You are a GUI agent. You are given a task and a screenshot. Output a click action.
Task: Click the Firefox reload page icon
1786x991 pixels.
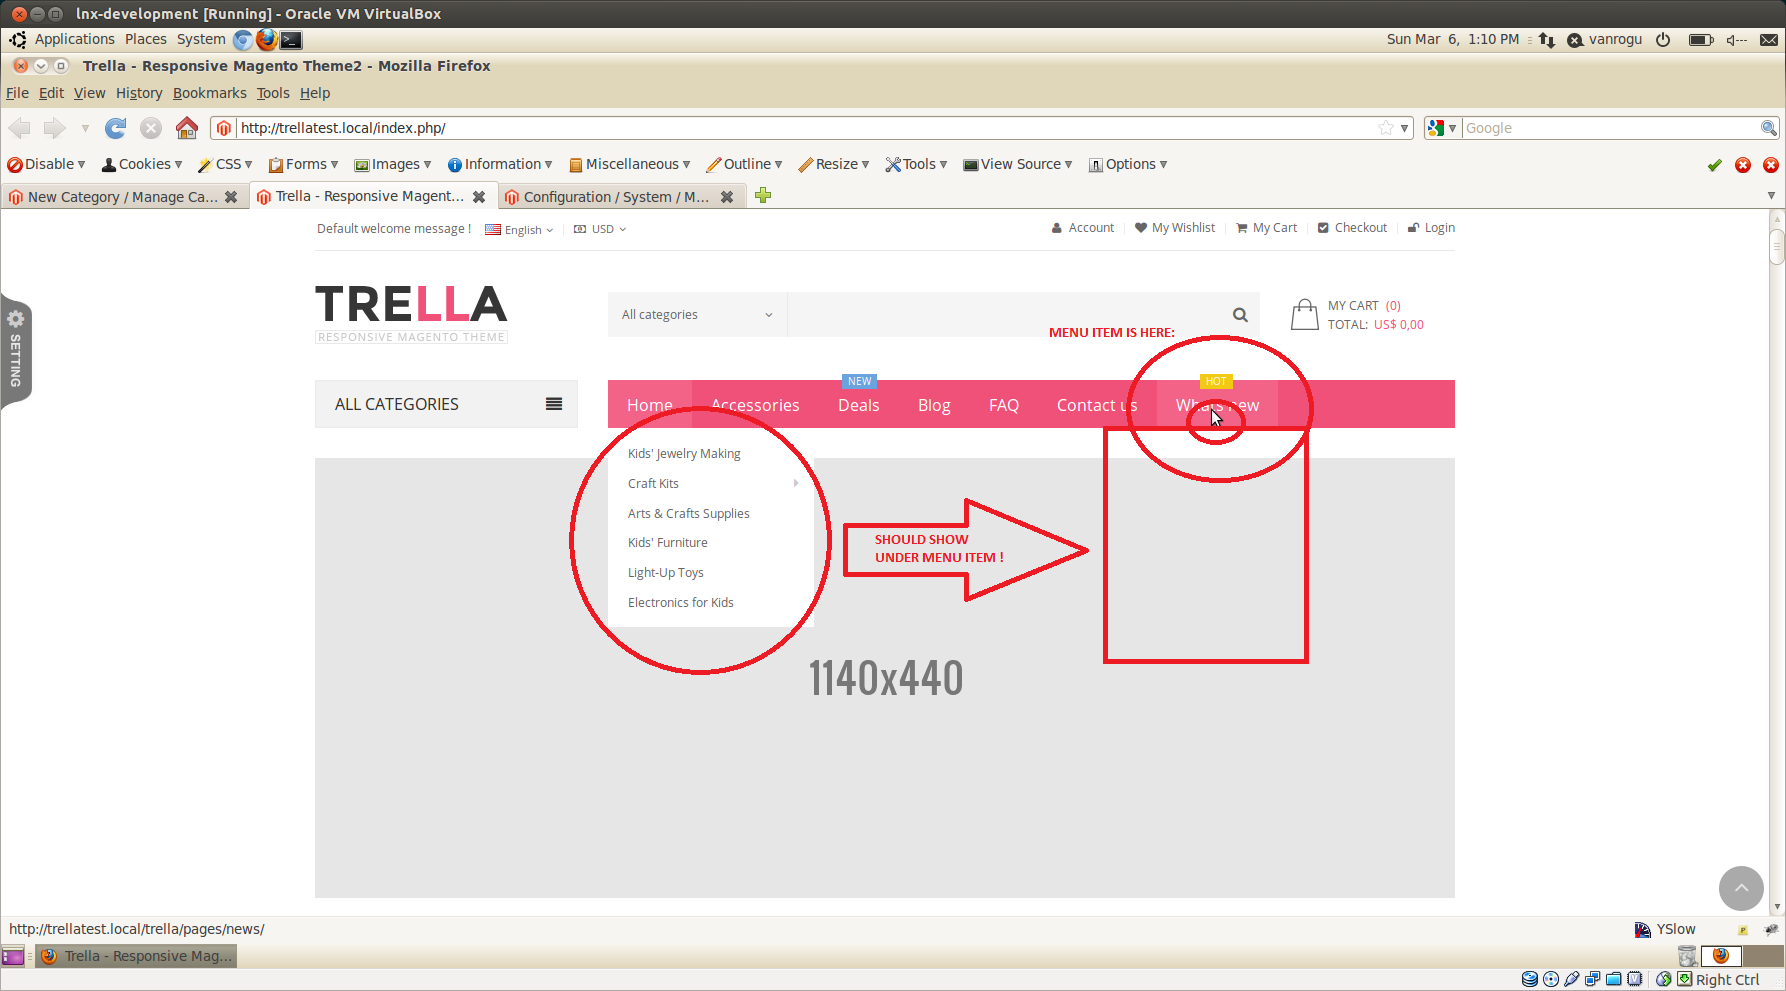[x=116, y=128]
